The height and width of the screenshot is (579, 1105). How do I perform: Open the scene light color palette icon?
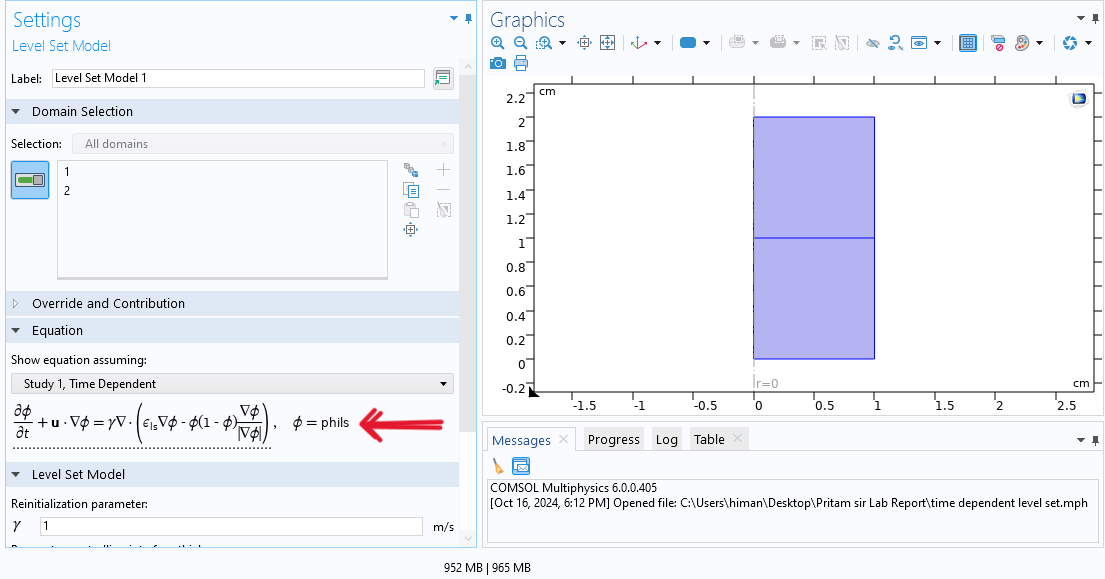1021,43
